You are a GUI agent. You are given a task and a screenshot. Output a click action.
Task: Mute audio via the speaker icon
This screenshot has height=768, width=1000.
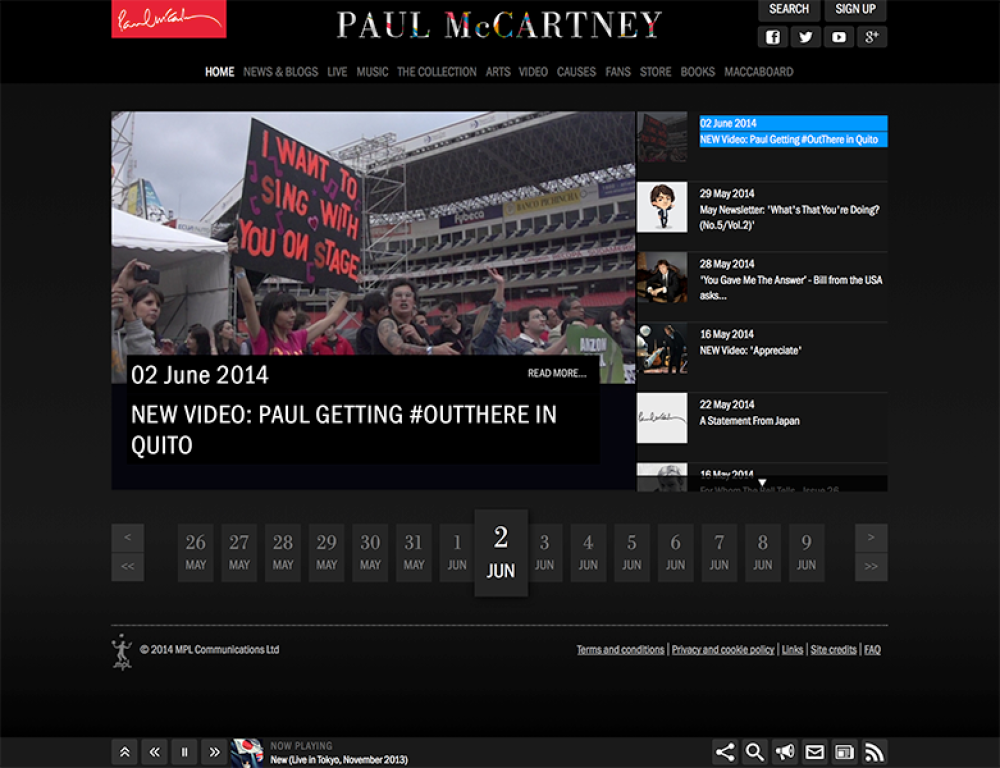785,751
